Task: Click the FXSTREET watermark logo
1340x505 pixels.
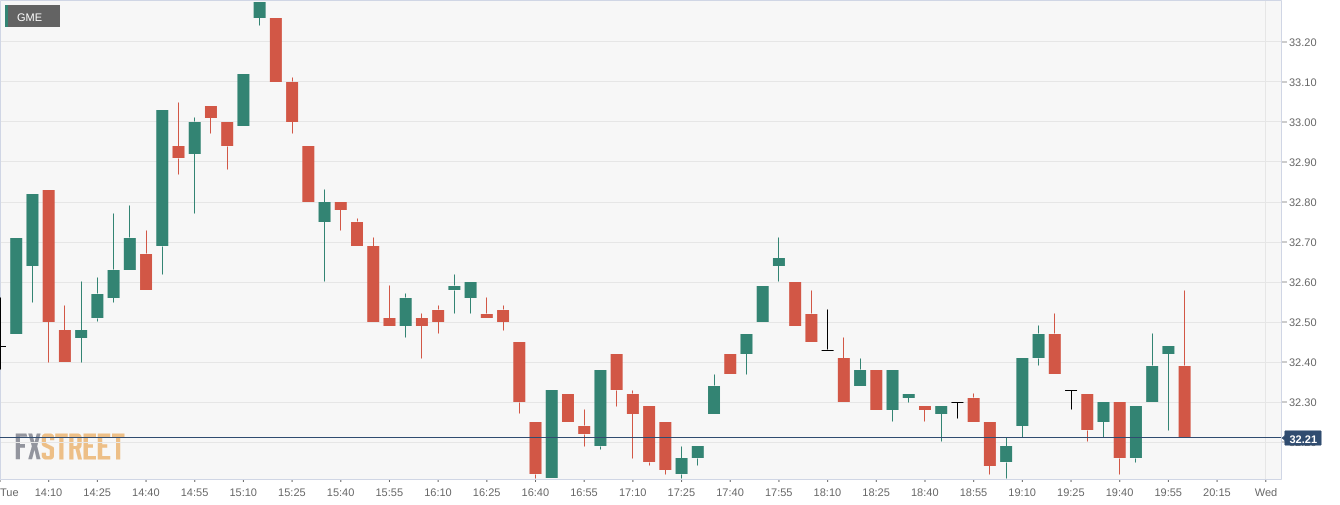Action: (69, 446)
